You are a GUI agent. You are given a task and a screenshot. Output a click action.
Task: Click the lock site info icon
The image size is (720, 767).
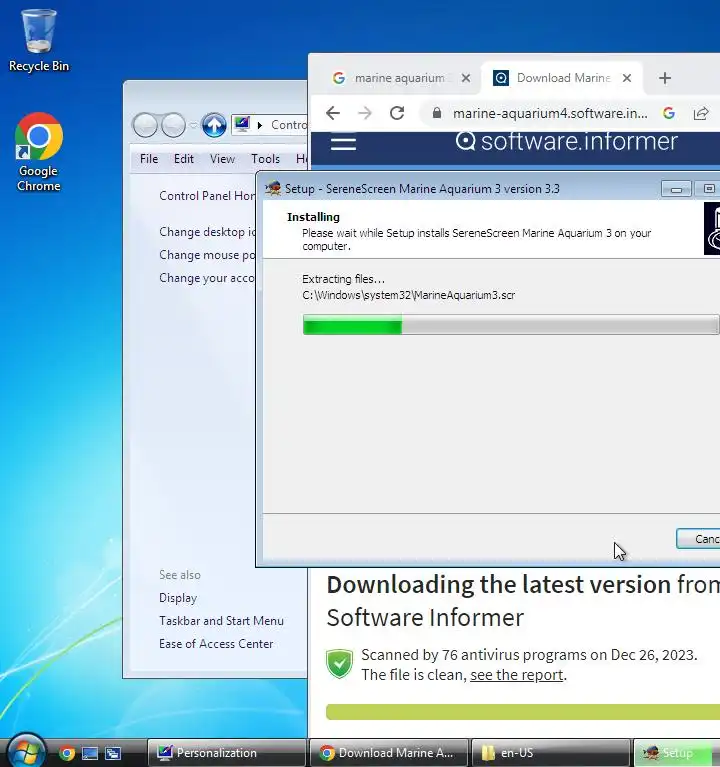(437, 113)
